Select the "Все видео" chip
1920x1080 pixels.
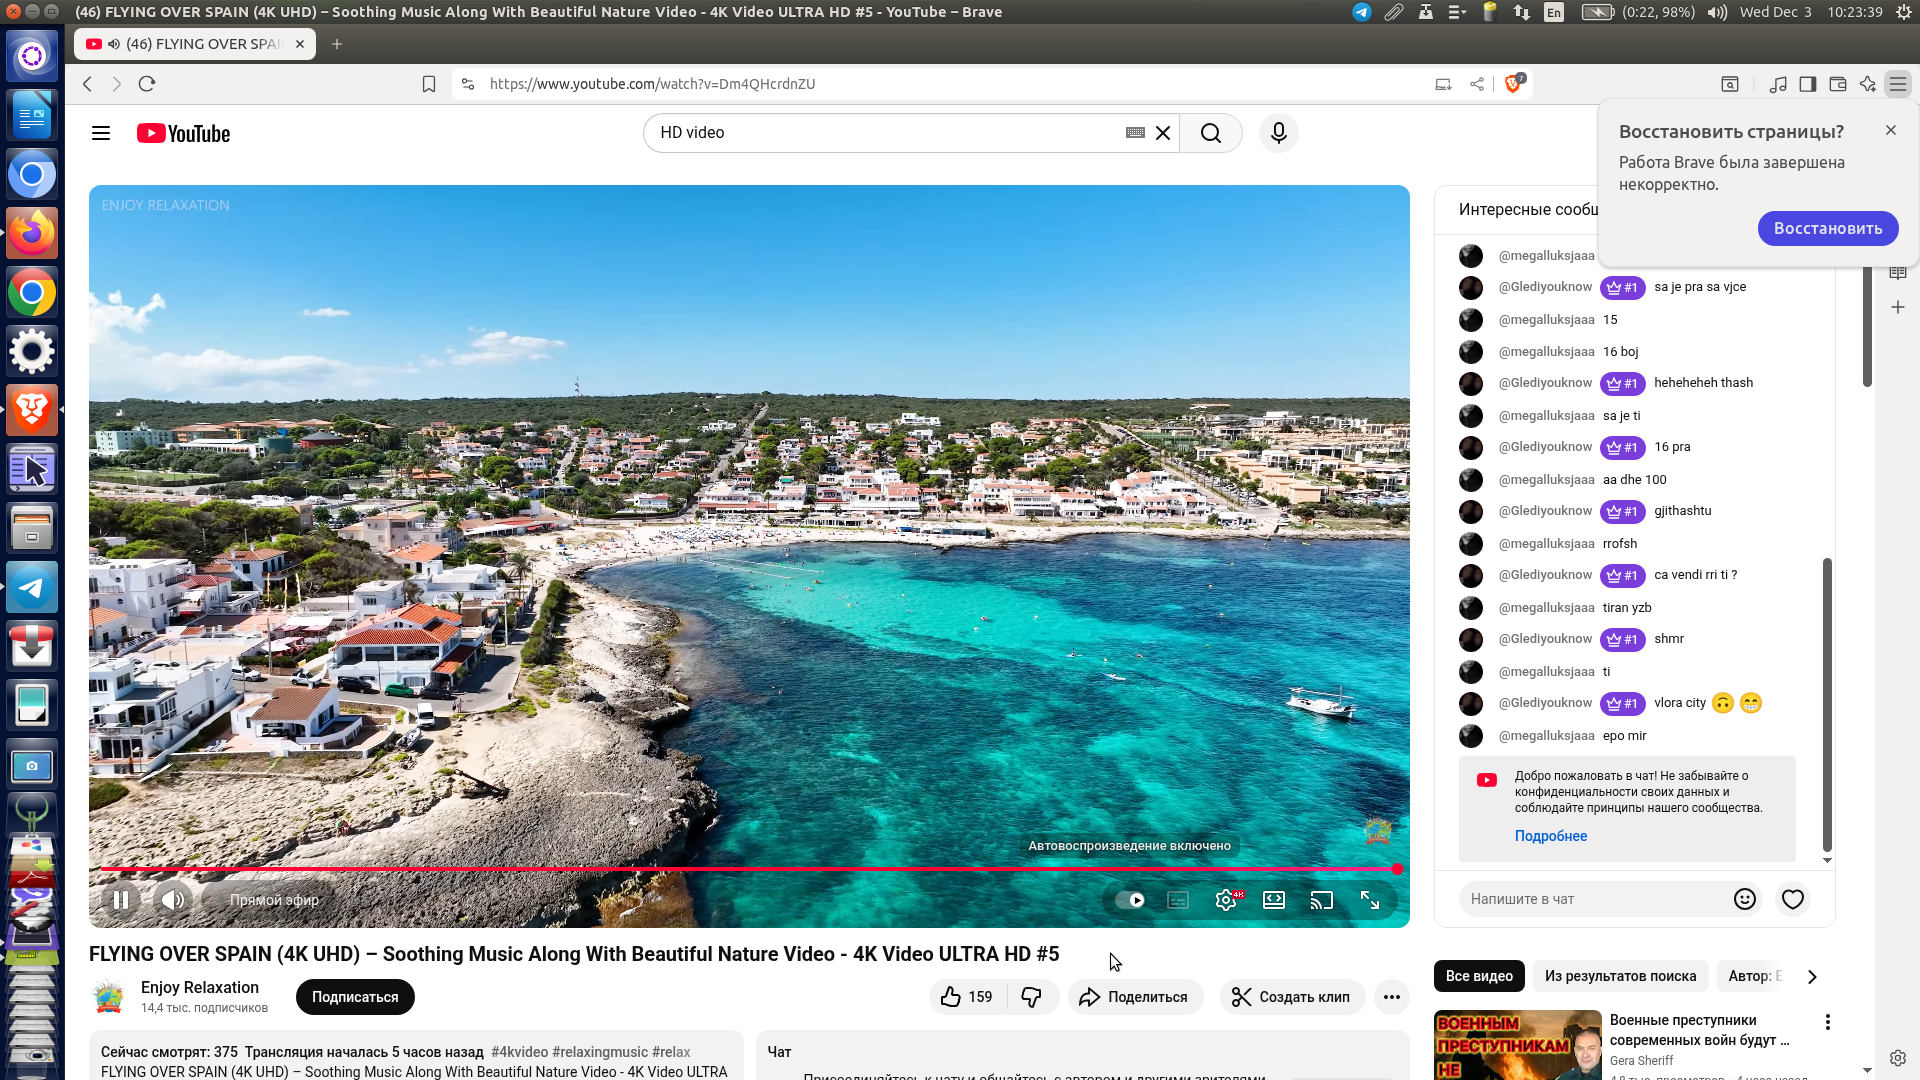pyautogui.click(x=1478, y=976)
